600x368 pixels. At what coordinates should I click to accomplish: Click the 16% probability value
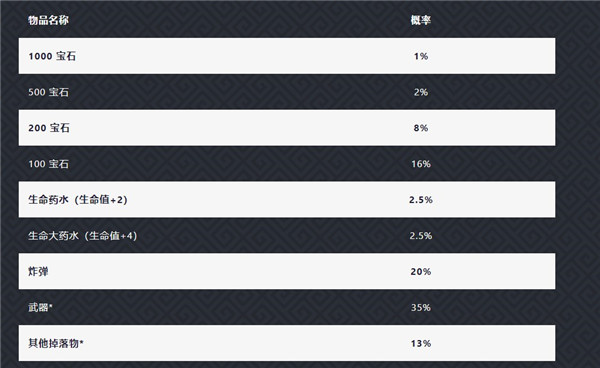pyautogui.click(x=421, y=164)
